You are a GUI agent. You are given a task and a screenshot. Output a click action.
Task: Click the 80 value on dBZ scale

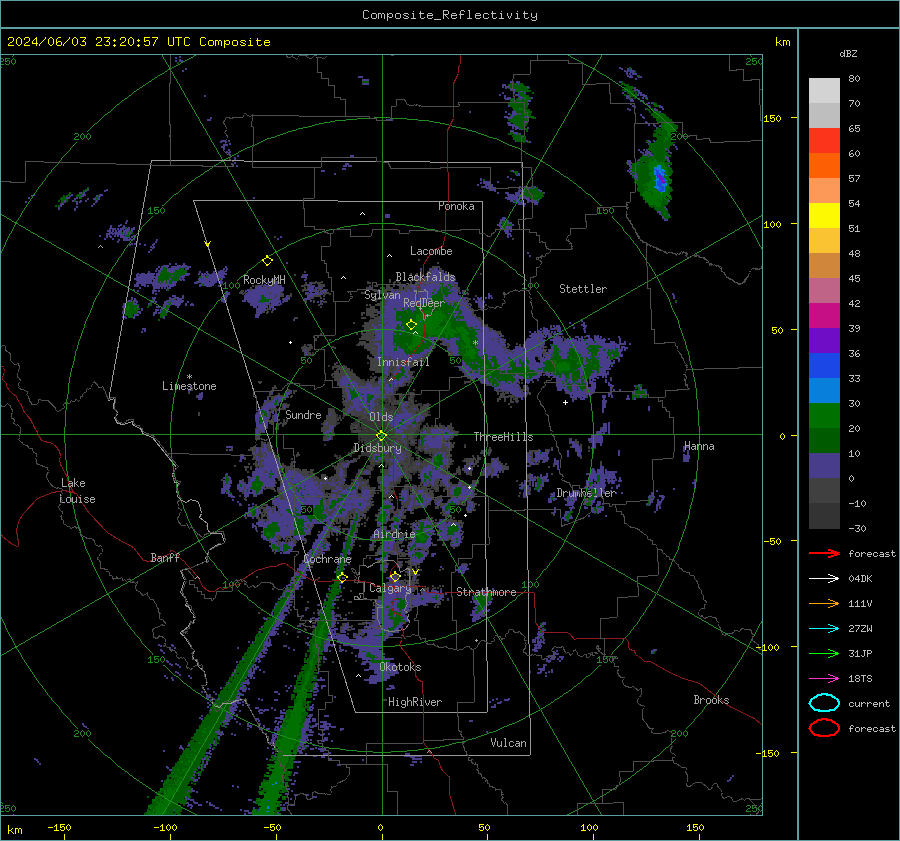click(x=854, y=79)
